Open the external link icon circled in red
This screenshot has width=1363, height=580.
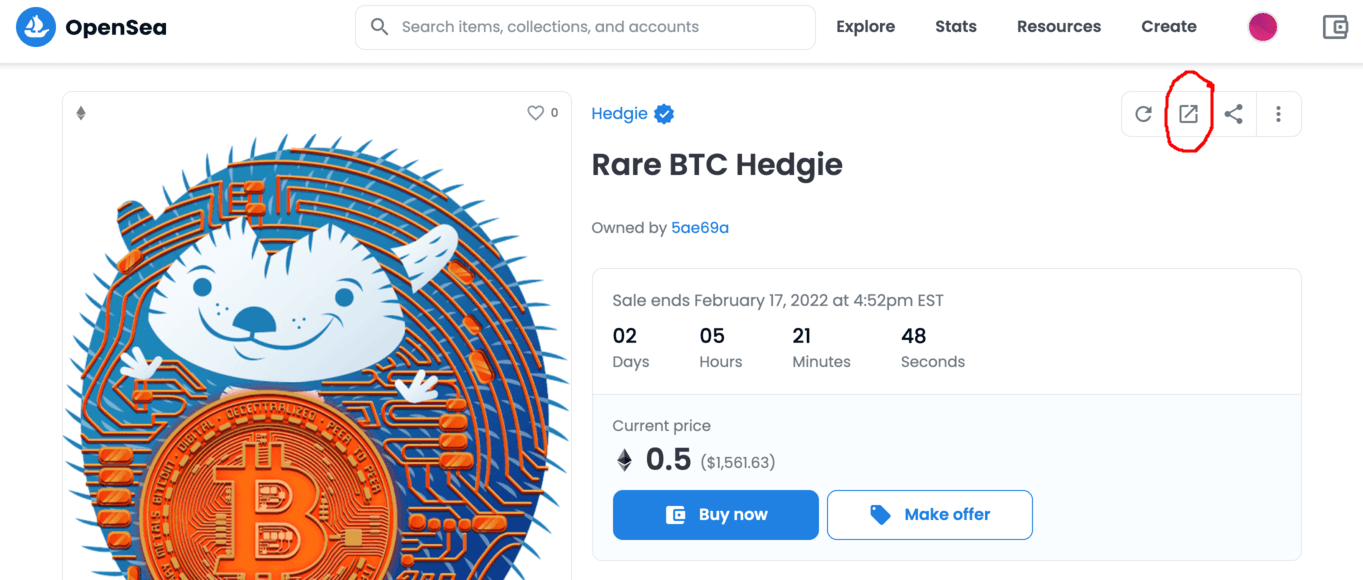click(1188, 114)
